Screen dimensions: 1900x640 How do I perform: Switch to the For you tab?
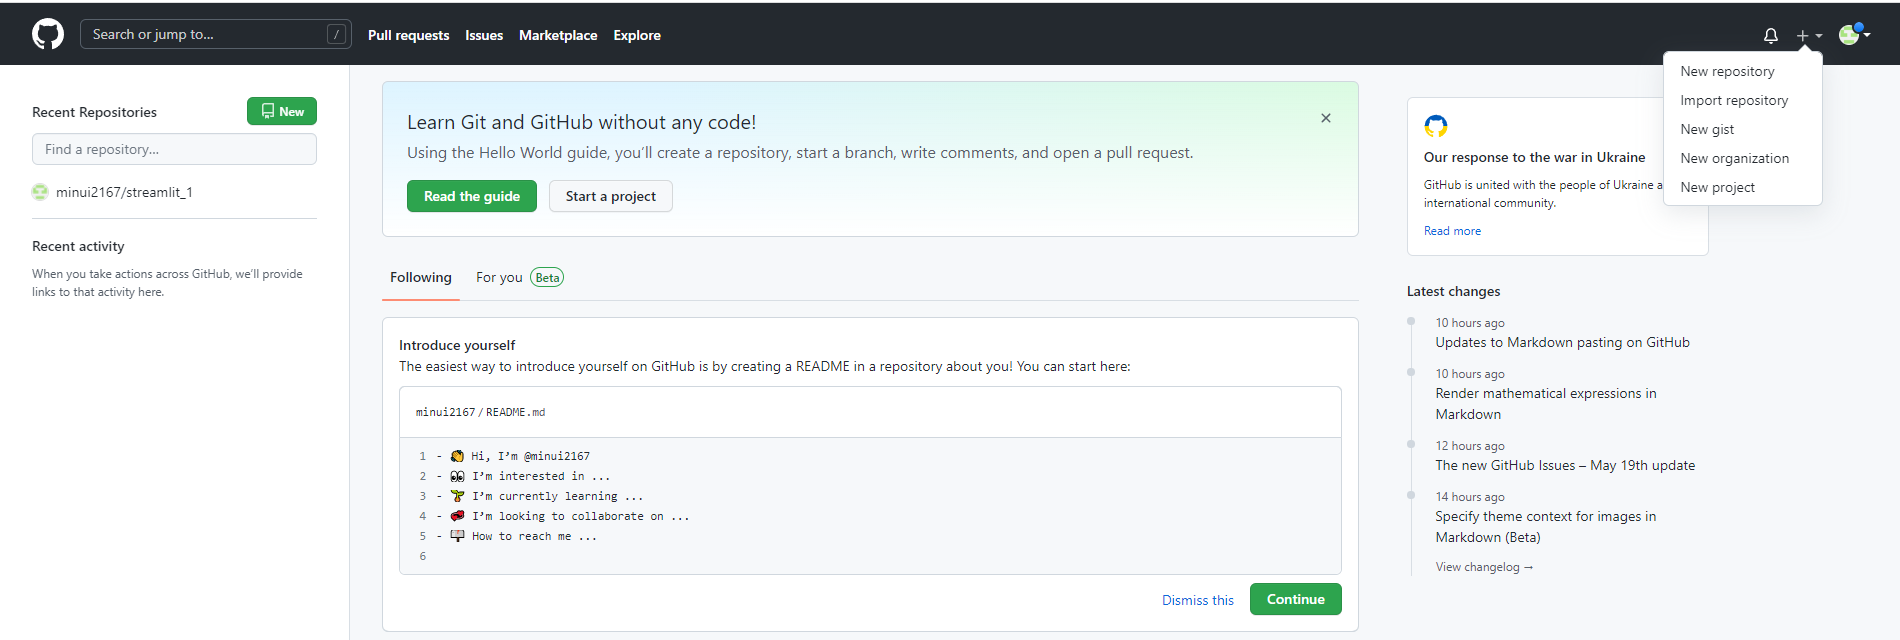(499, 277)
